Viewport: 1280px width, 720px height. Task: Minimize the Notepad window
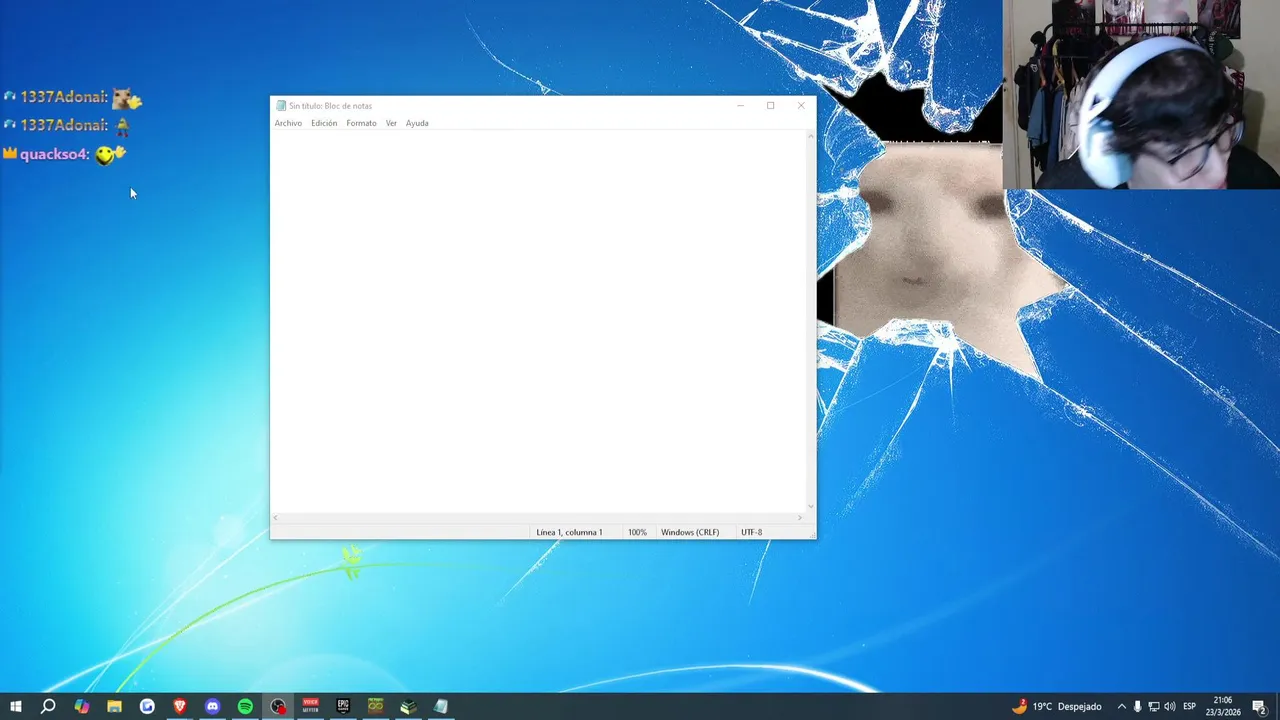(x=740, y=105)
